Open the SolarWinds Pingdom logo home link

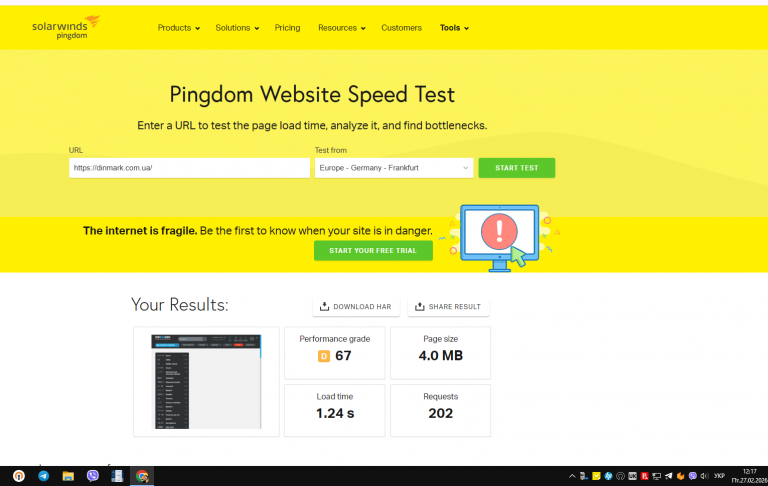66,27
